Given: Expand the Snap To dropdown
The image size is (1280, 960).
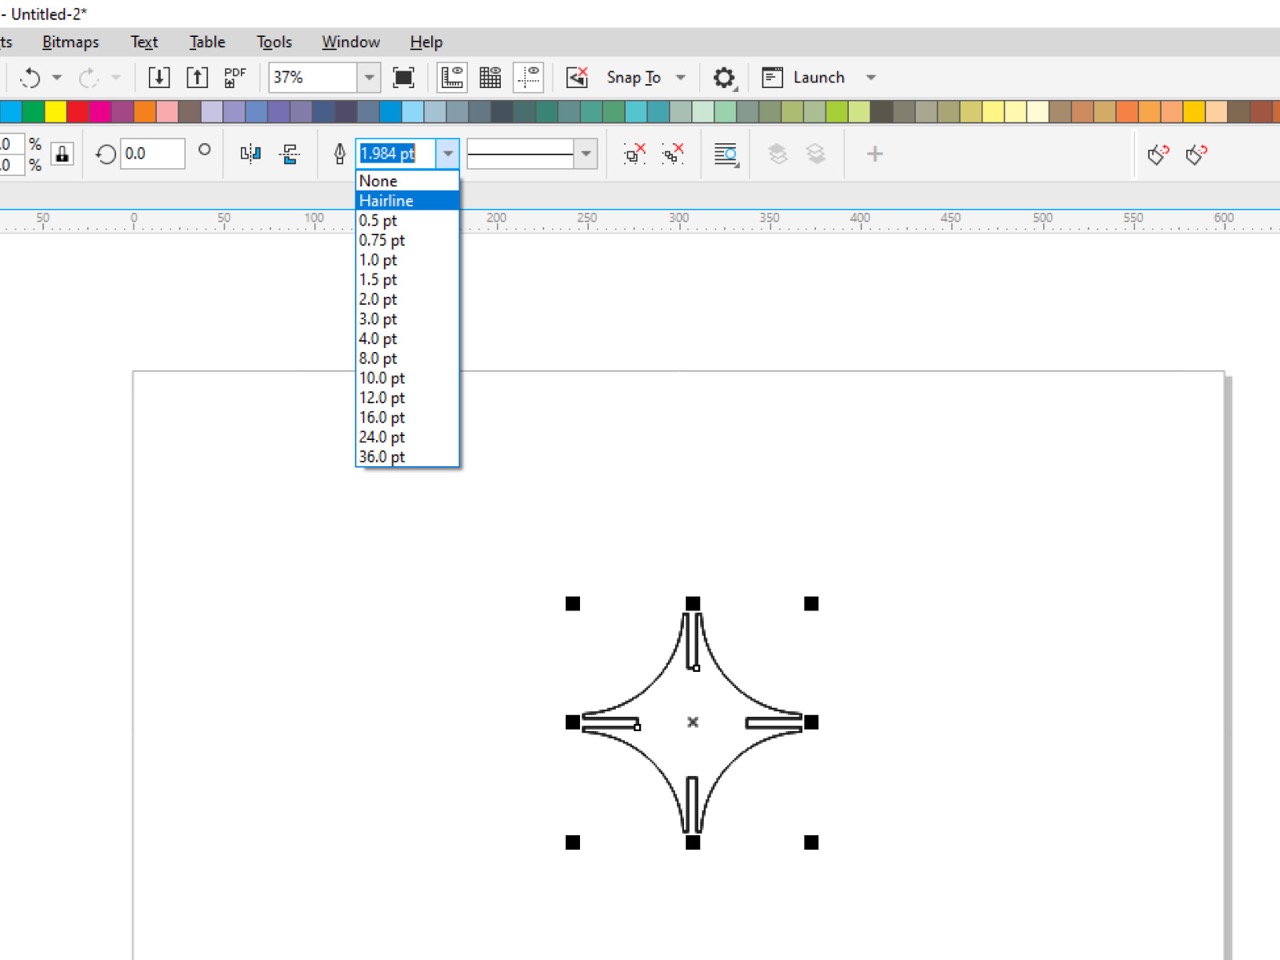Looking at the screenshot, I should pos(681,78).
